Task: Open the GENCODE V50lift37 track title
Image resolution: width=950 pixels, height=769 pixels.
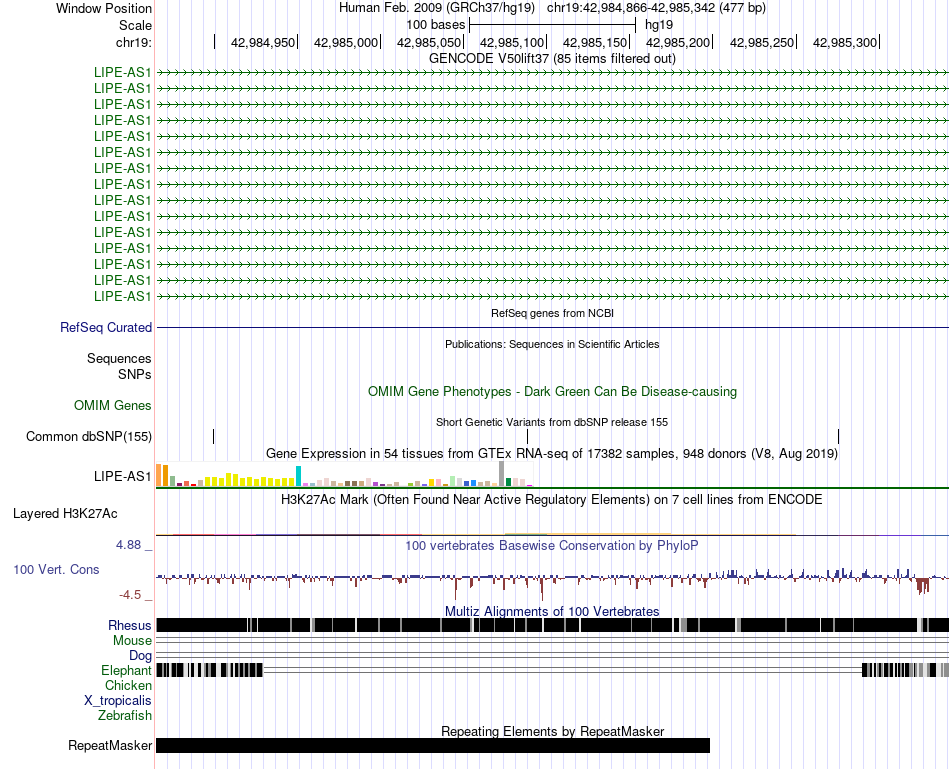Action: [552, 59]
